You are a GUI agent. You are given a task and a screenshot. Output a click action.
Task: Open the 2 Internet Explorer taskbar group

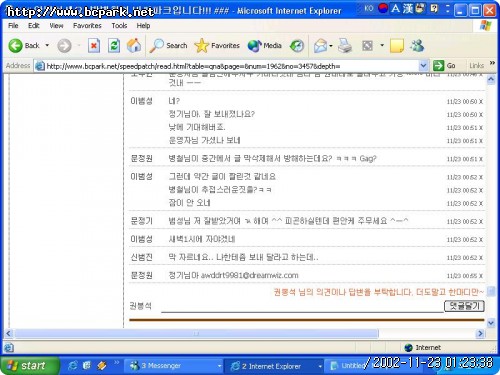274,366
